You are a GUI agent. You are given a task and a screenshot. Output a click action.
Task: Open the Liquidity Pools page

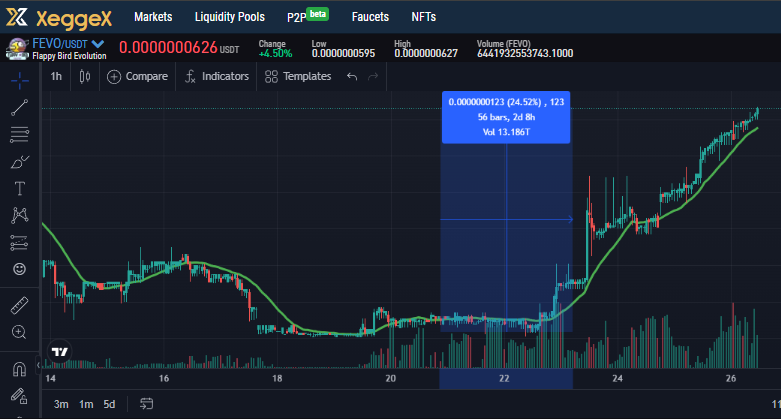(x=230, y=17)
